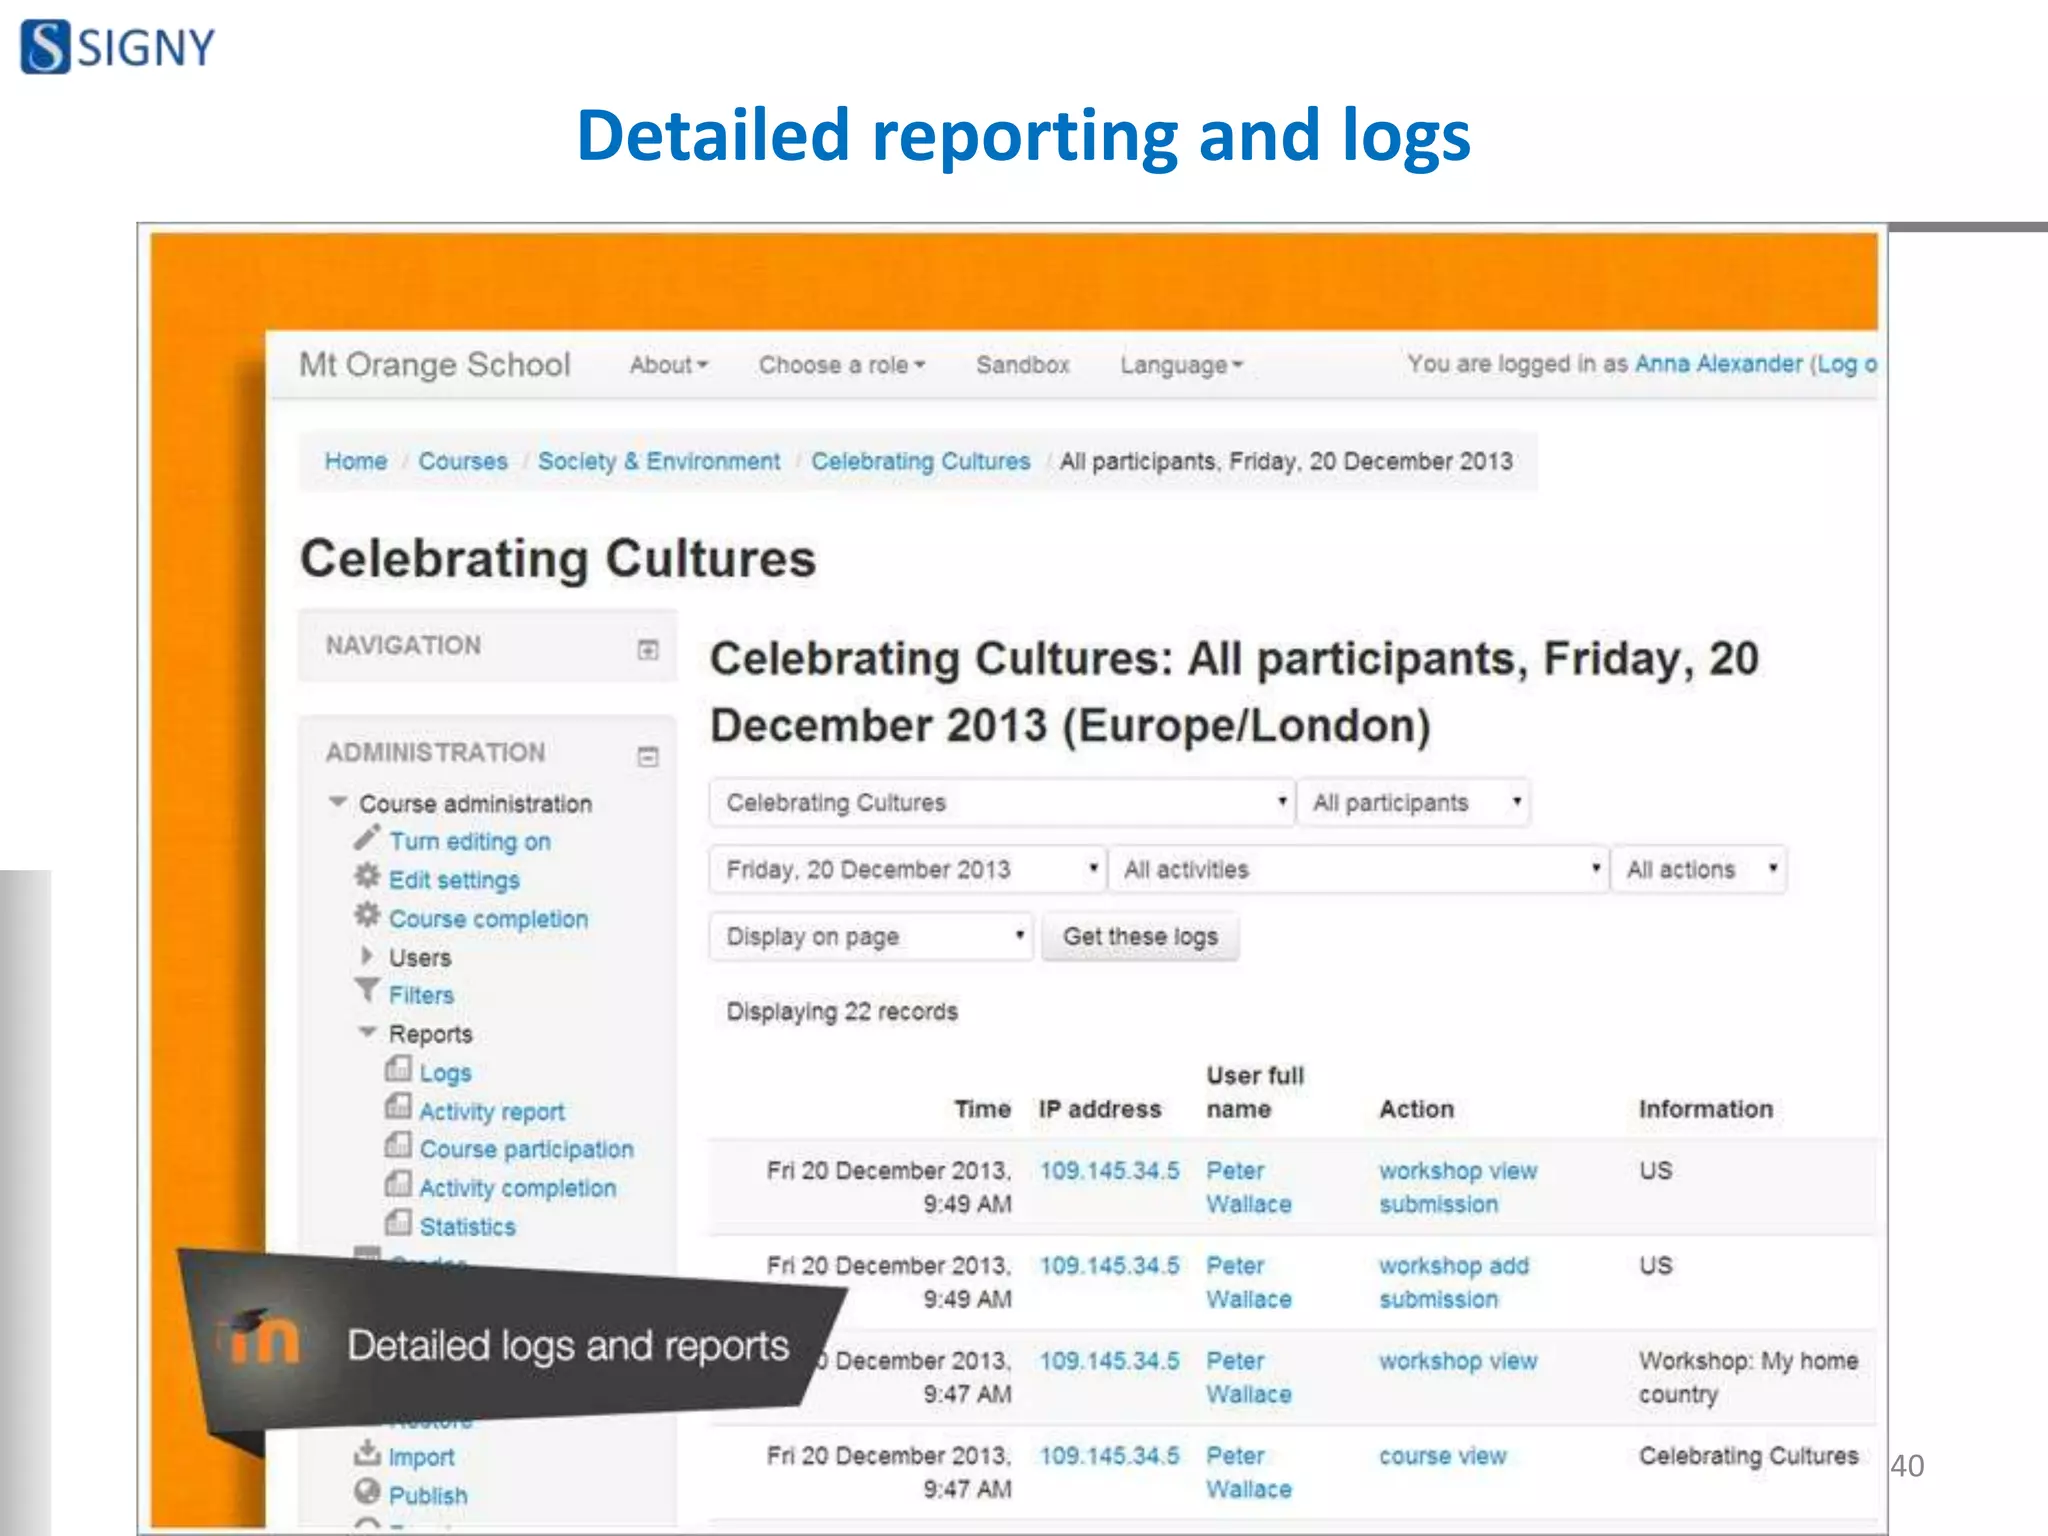Open Activity report link
The height and width of the screenshot is (1536, 2048).
[492, 1111]
